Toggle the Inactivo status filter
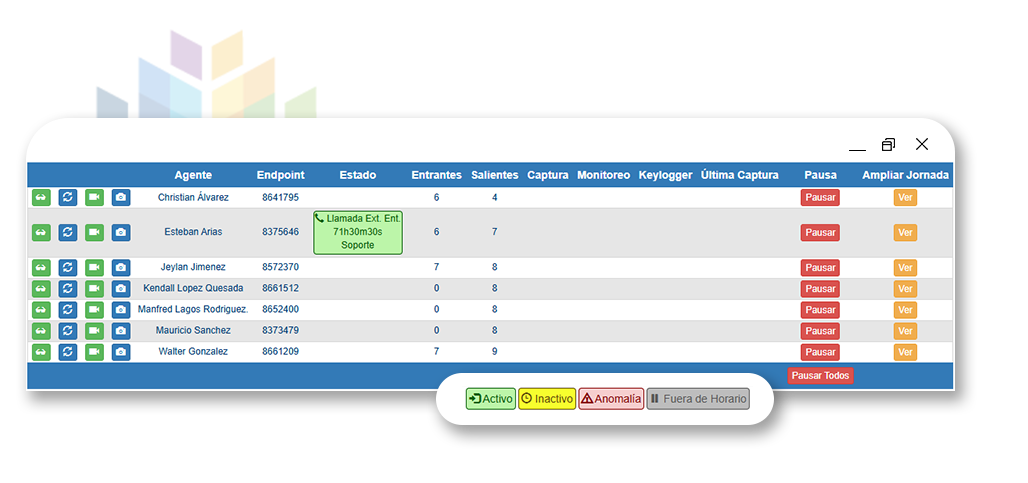Viewport: 1028px width, 483px height. point(547,399)
